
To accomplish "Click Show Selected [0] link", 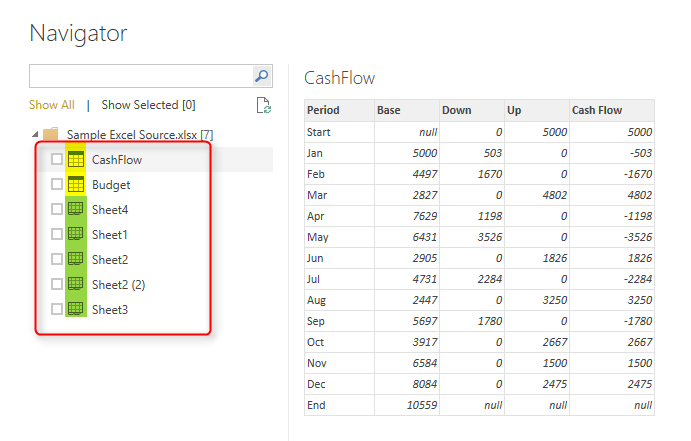I will click(x=148, y=105).
